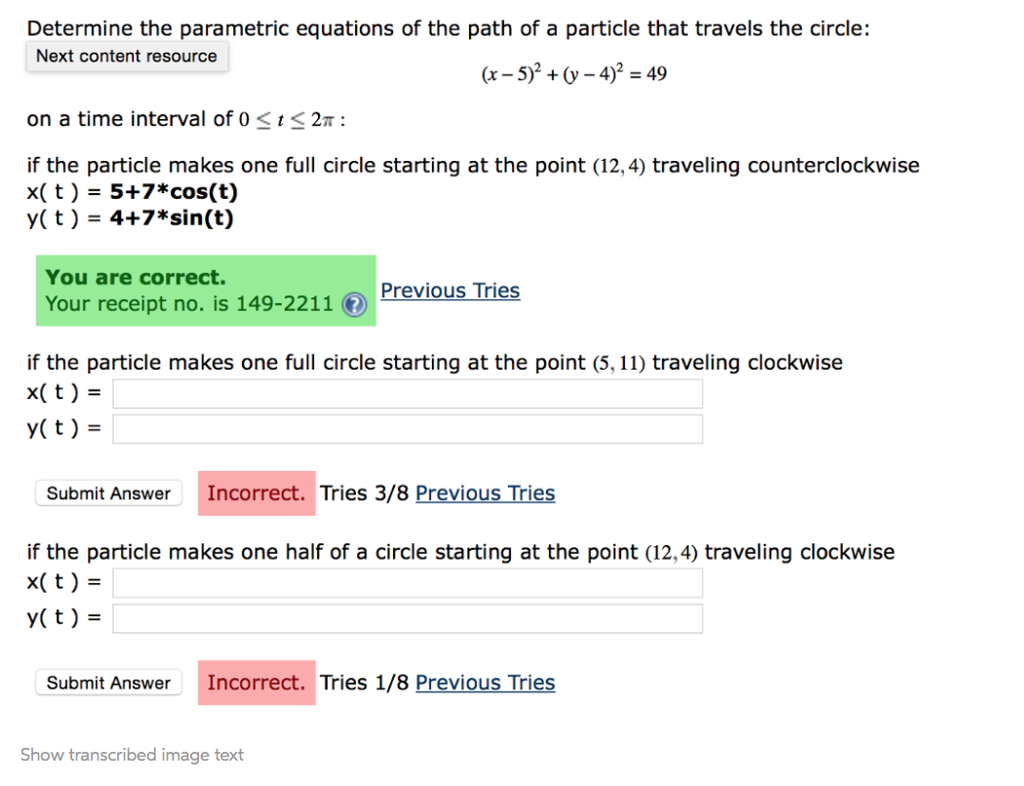The image size is (1024, 786).
Task: Click the Incorrect label showing Tries 3/8
Action: pos(256,493)
